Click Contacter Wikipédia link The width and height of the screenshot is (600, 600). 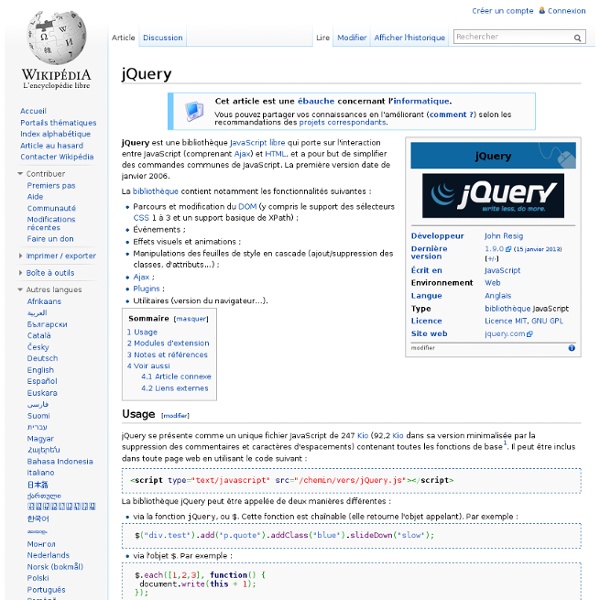point(57,157)
